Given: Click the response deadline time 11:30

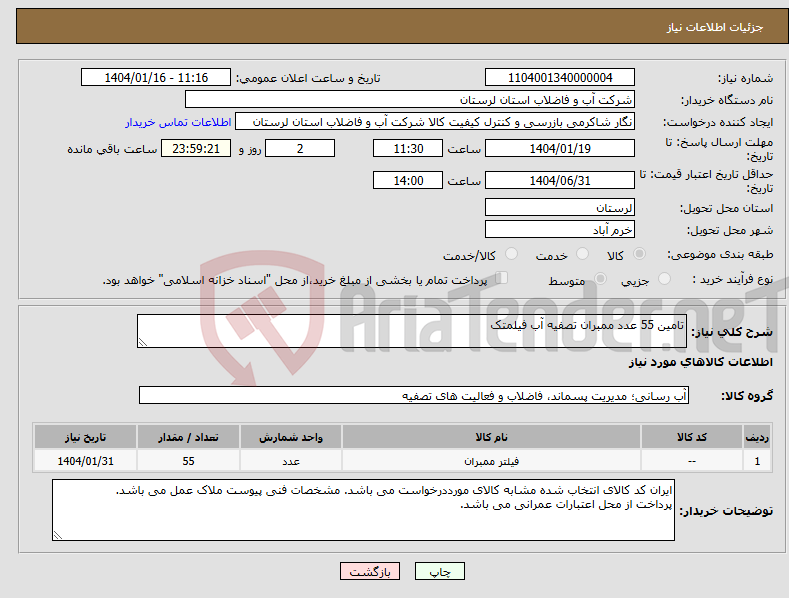Looking at the screenshot, I should click(408, 148).
